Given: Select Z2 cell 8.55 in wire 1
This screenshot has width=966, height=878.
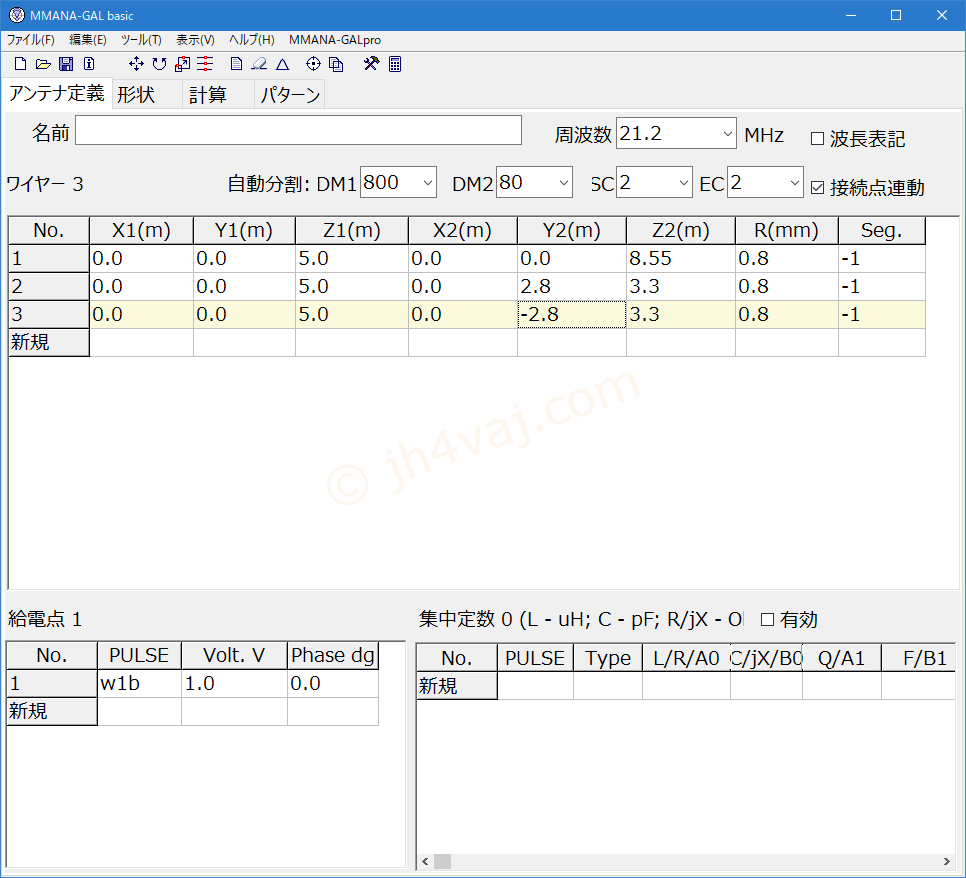Looking at the screenshot, I should (680, 259).
